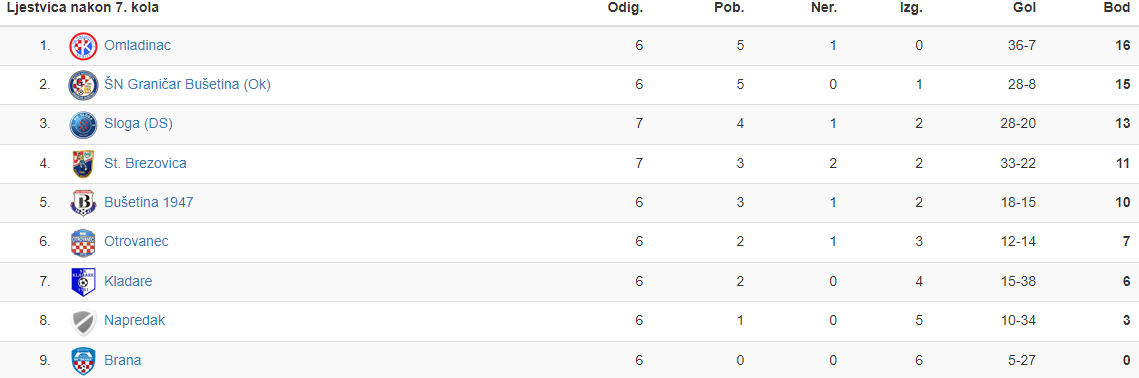
Task: Click the Kladare blue shield icon
Action: pyautogui.click(x=83, y=282)
